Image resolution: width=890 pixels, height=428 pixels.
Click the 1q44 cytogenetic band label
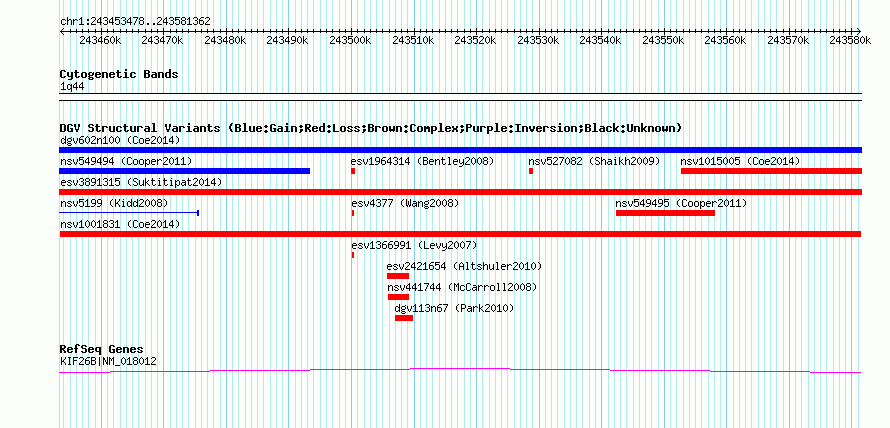pos(72,86)
